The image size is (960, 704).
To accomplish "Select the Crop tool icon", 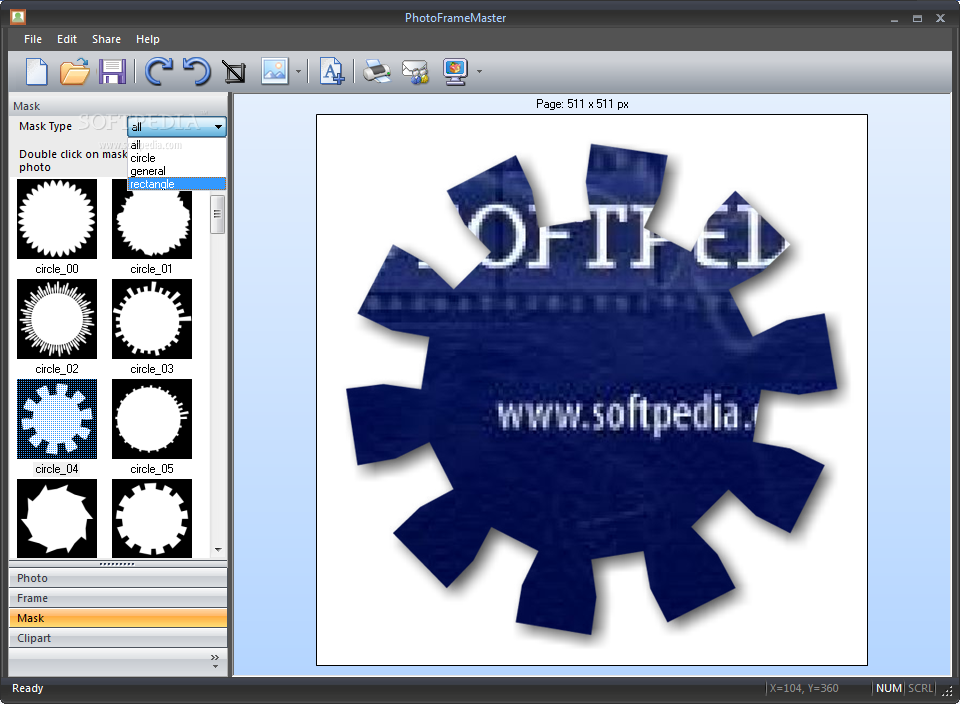I will [x=234, y=72].
